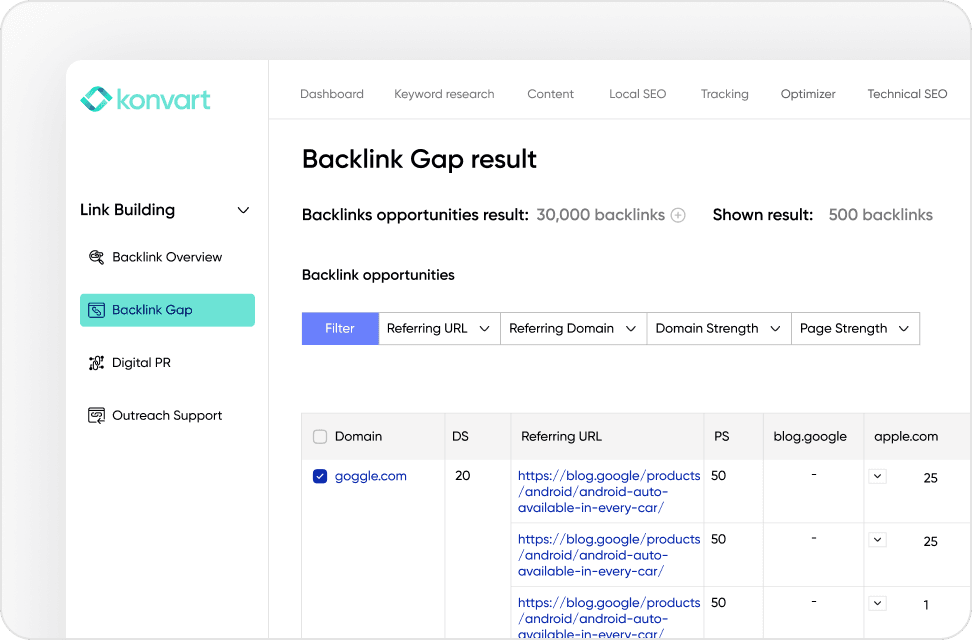Switch to the Keyword research tab
The width and height of the screenshot is (972, 640).
444,94
